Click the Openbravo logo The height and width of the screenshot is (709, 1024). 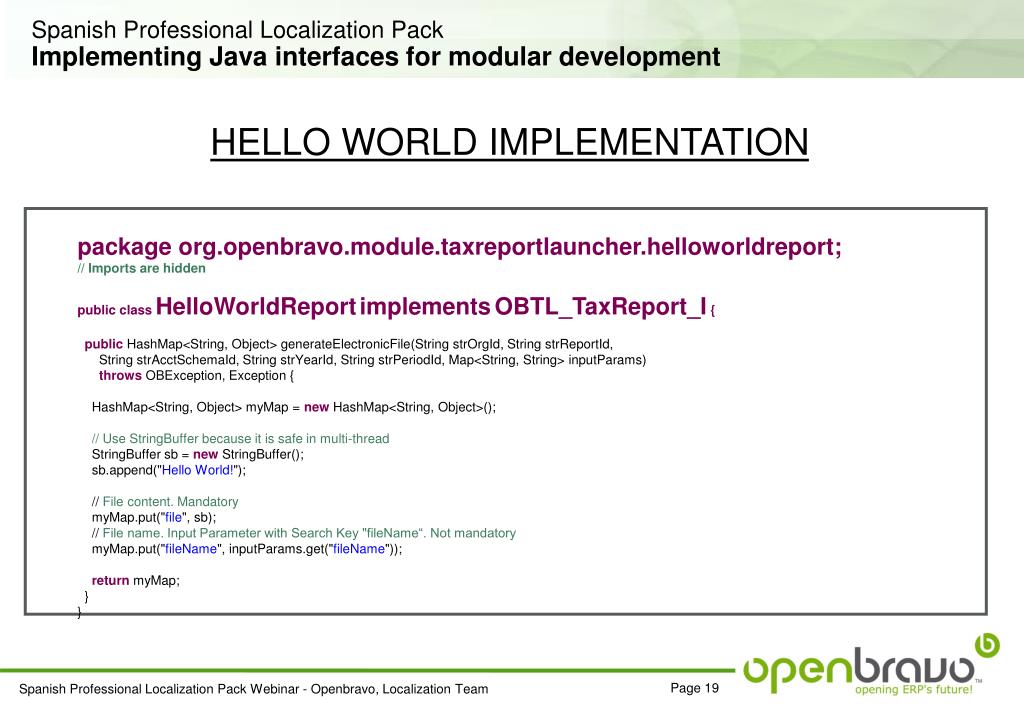tap(871, 664)
